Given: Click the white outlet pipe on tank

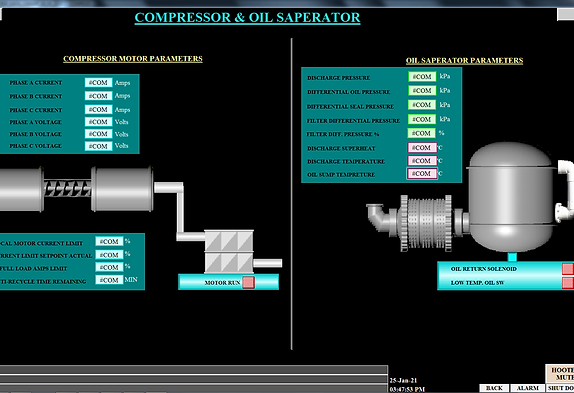Looking at the screenshot, I should 565,191.
